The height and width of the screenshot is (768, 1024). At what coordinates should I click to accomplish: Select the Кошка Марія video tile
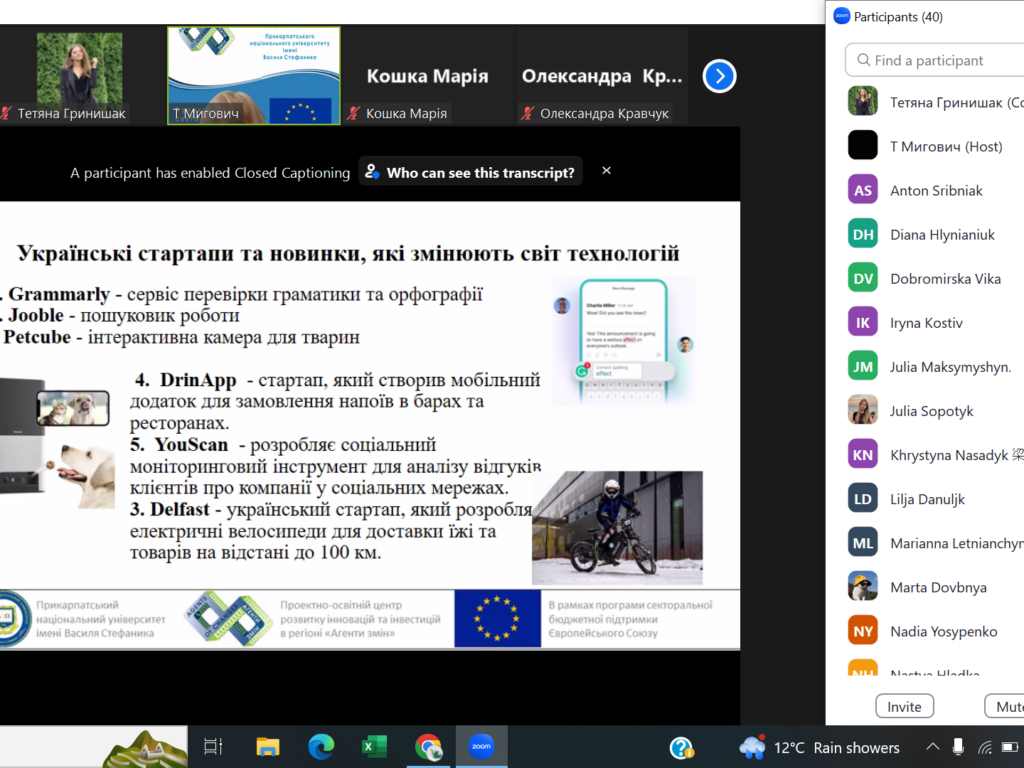(427, 76)
